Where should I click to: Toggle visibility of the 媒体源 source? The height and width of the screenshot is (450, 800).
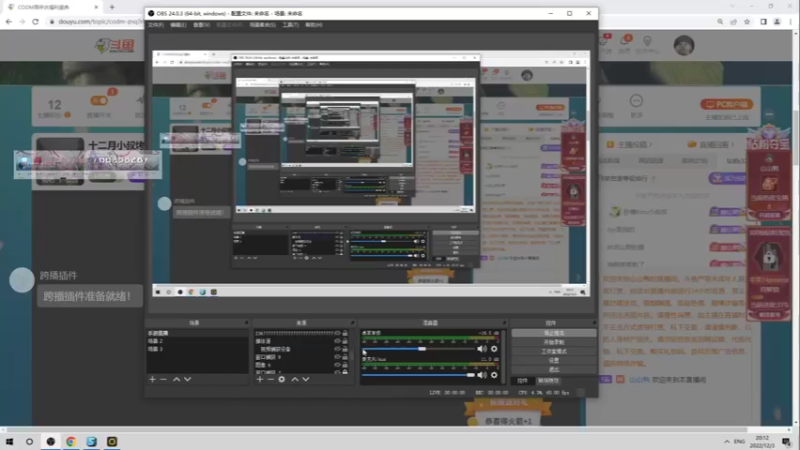(x=337, y=341)
